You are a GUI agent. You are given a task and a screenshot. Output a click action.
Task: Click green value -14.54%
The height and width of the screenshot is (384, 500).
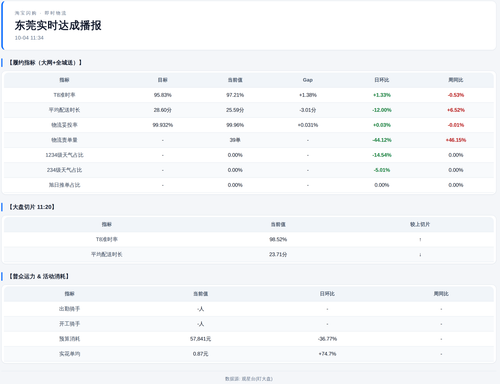(382, 155)
